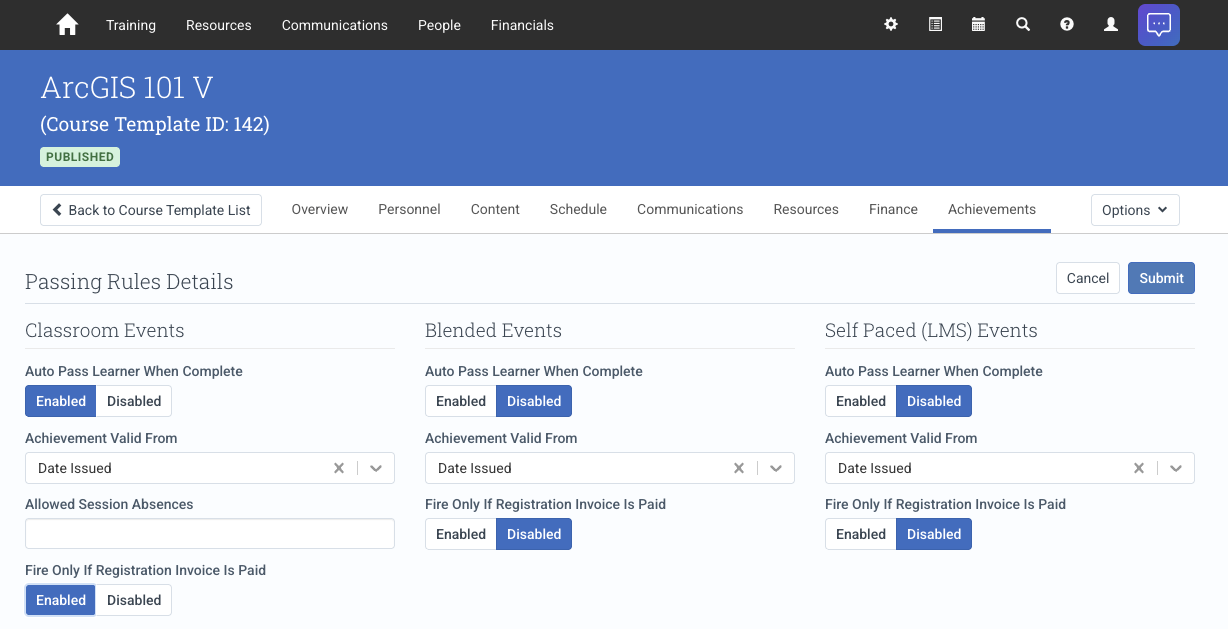This screenshot has height=629, width=1228.
Task: Switch to the Communications course tab
Action: point(690,209)
